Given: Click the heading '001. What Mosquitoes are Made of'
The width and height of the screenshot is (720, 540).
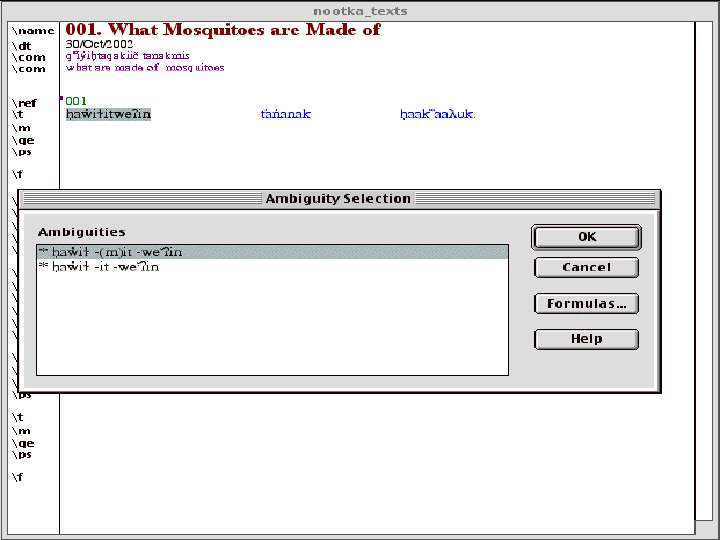Looking at the screenshot, I should click(223, 30).
